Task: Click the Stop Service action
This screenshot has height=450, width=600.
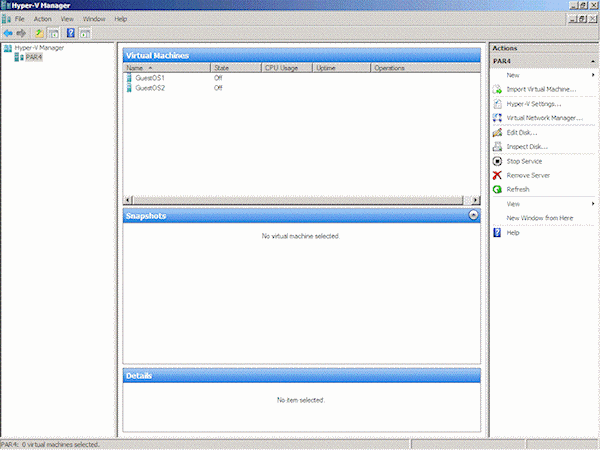Action: [524, 161]
